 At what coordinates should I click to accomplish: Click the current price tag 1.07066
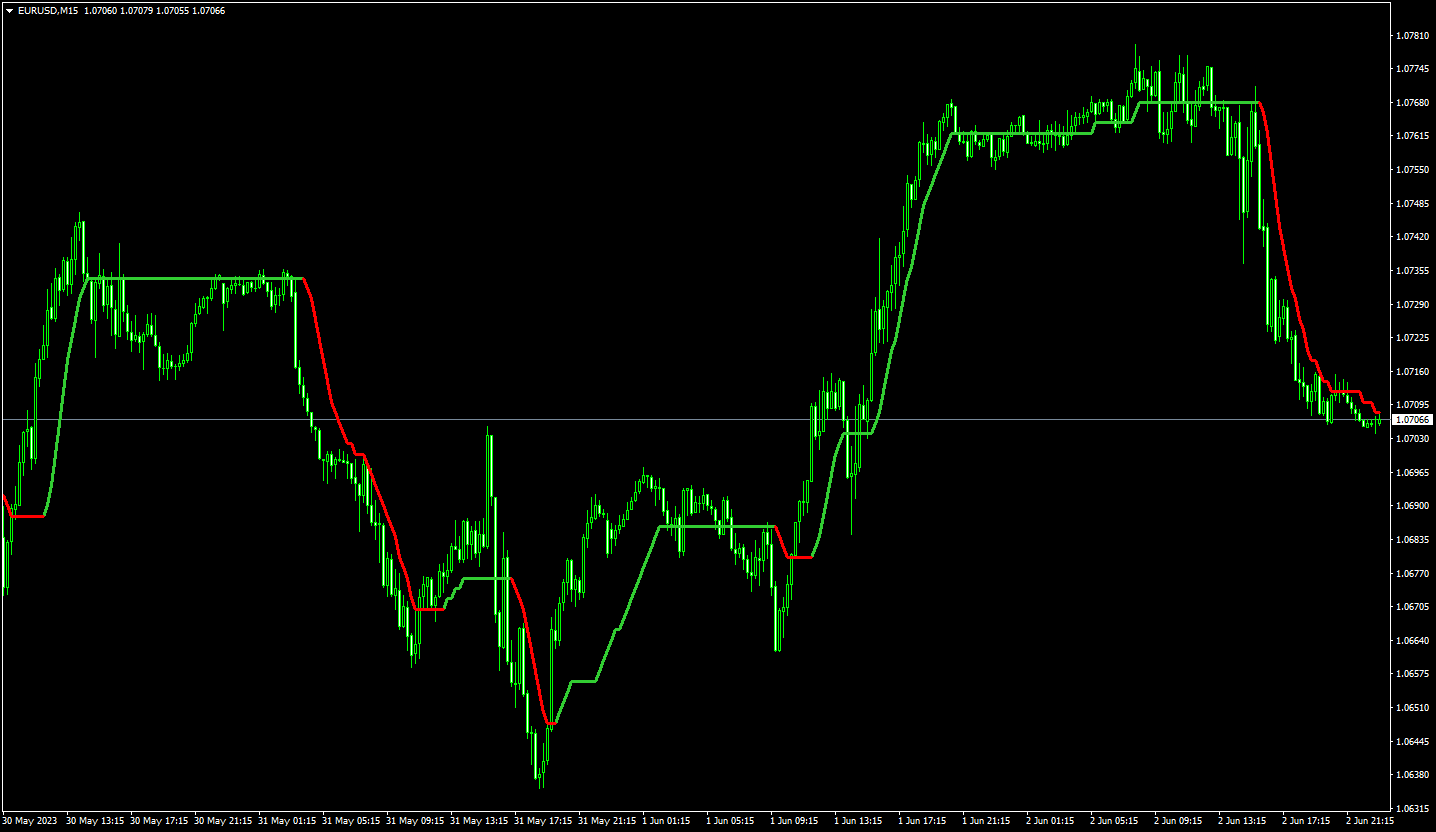pyautogui.click(x=1412, y=420)
